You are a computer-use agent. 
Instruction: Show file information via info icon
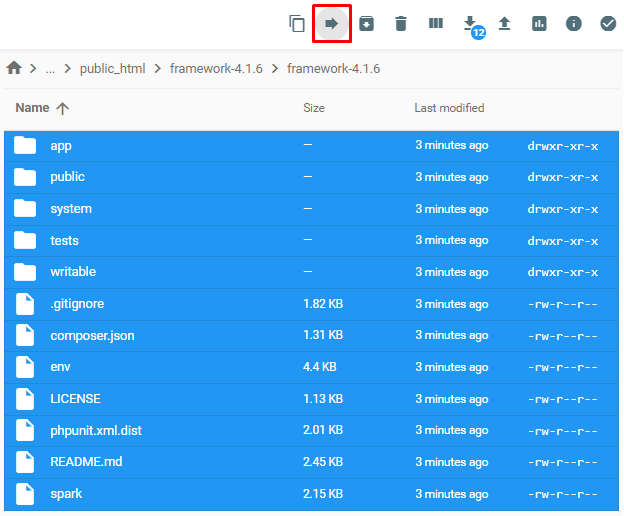pos(574,24)
